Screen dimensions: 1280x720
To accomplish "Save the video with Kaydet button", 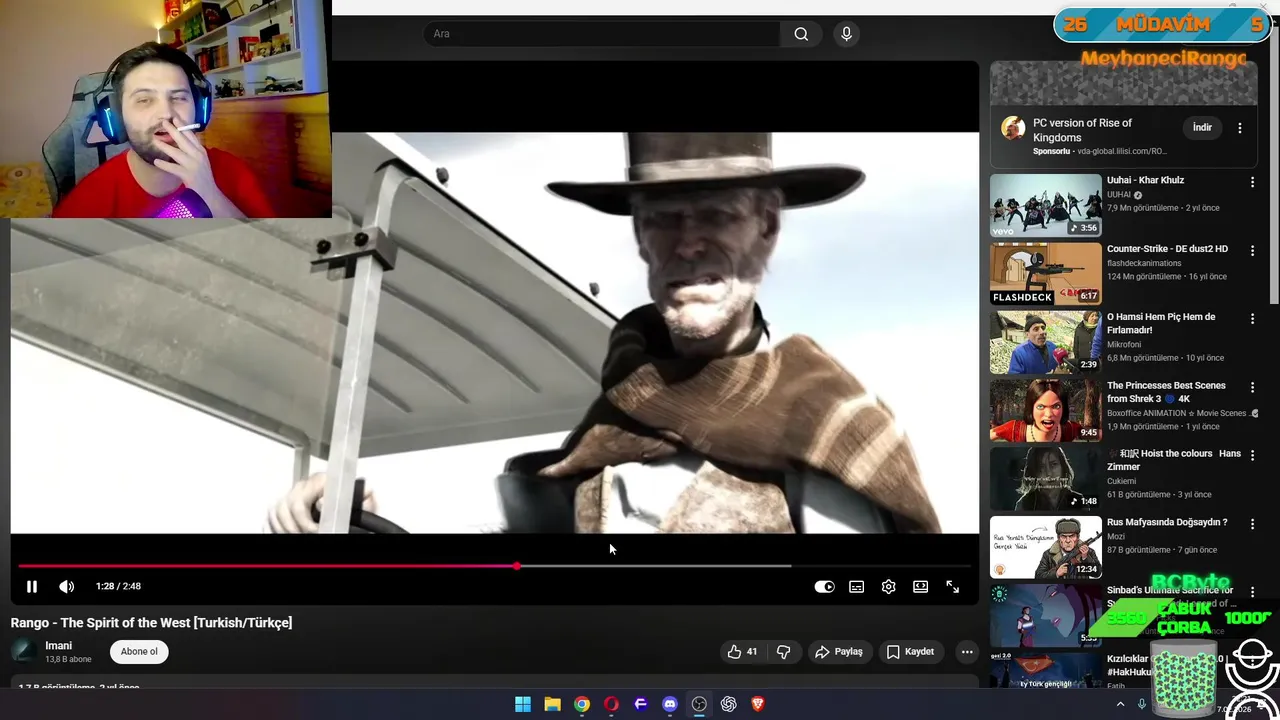I will click(x=910, y=652).
